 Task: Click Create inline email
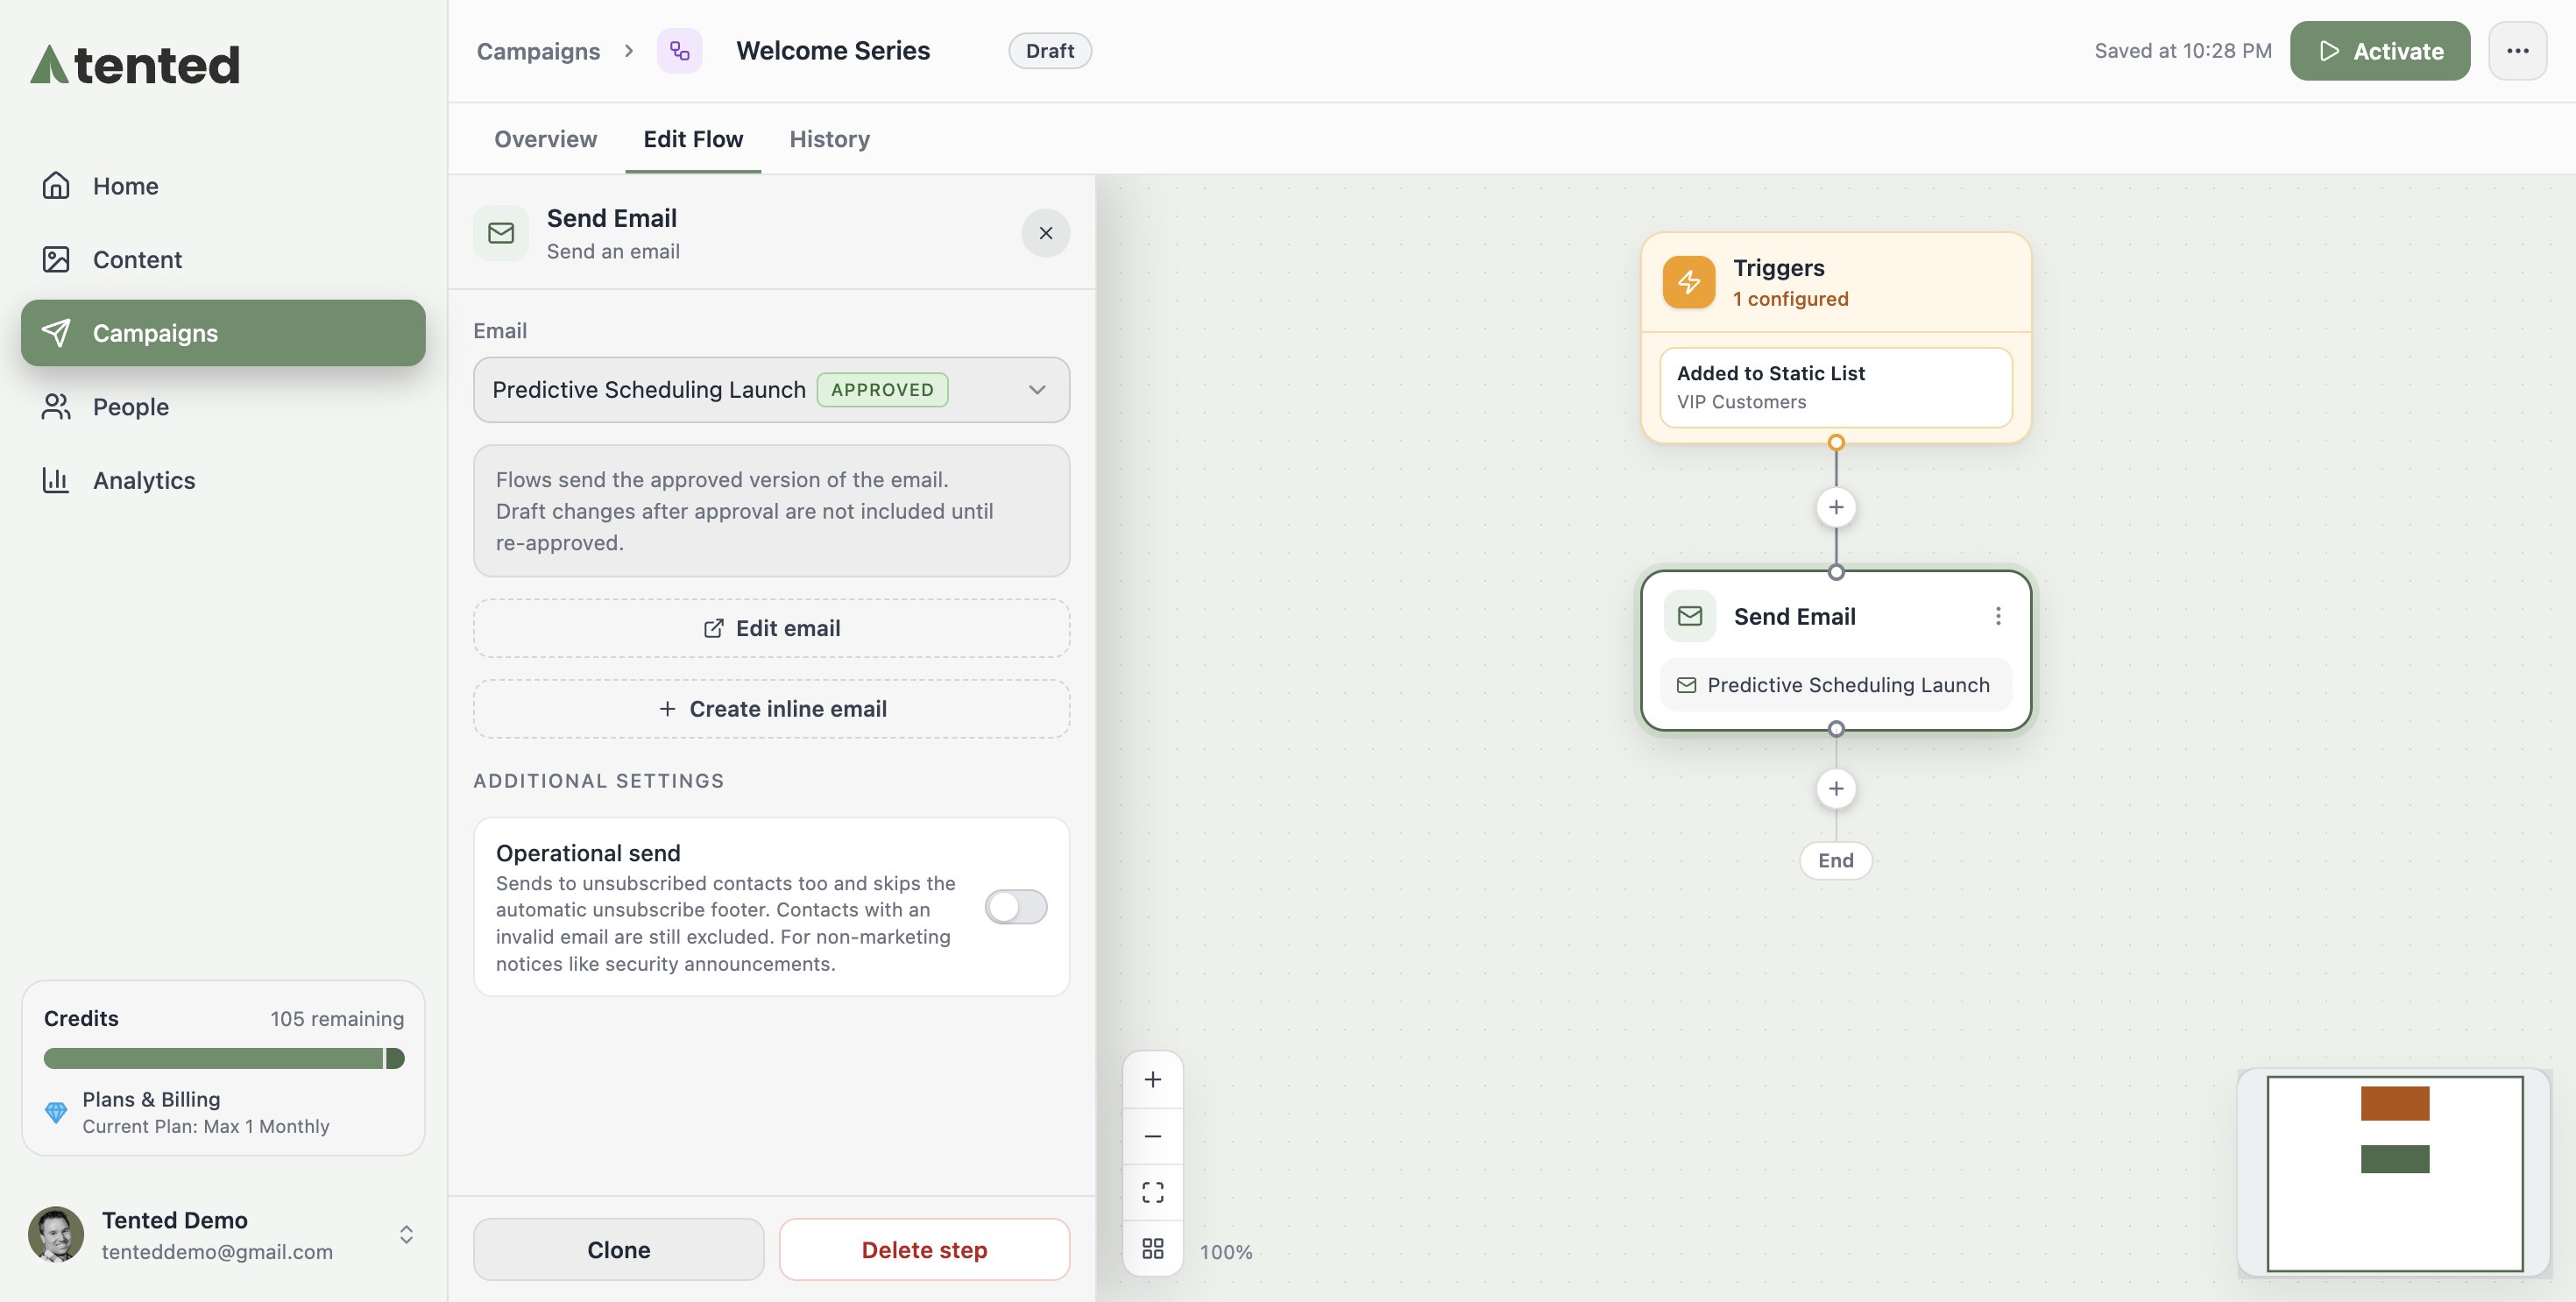pos(771,708)
